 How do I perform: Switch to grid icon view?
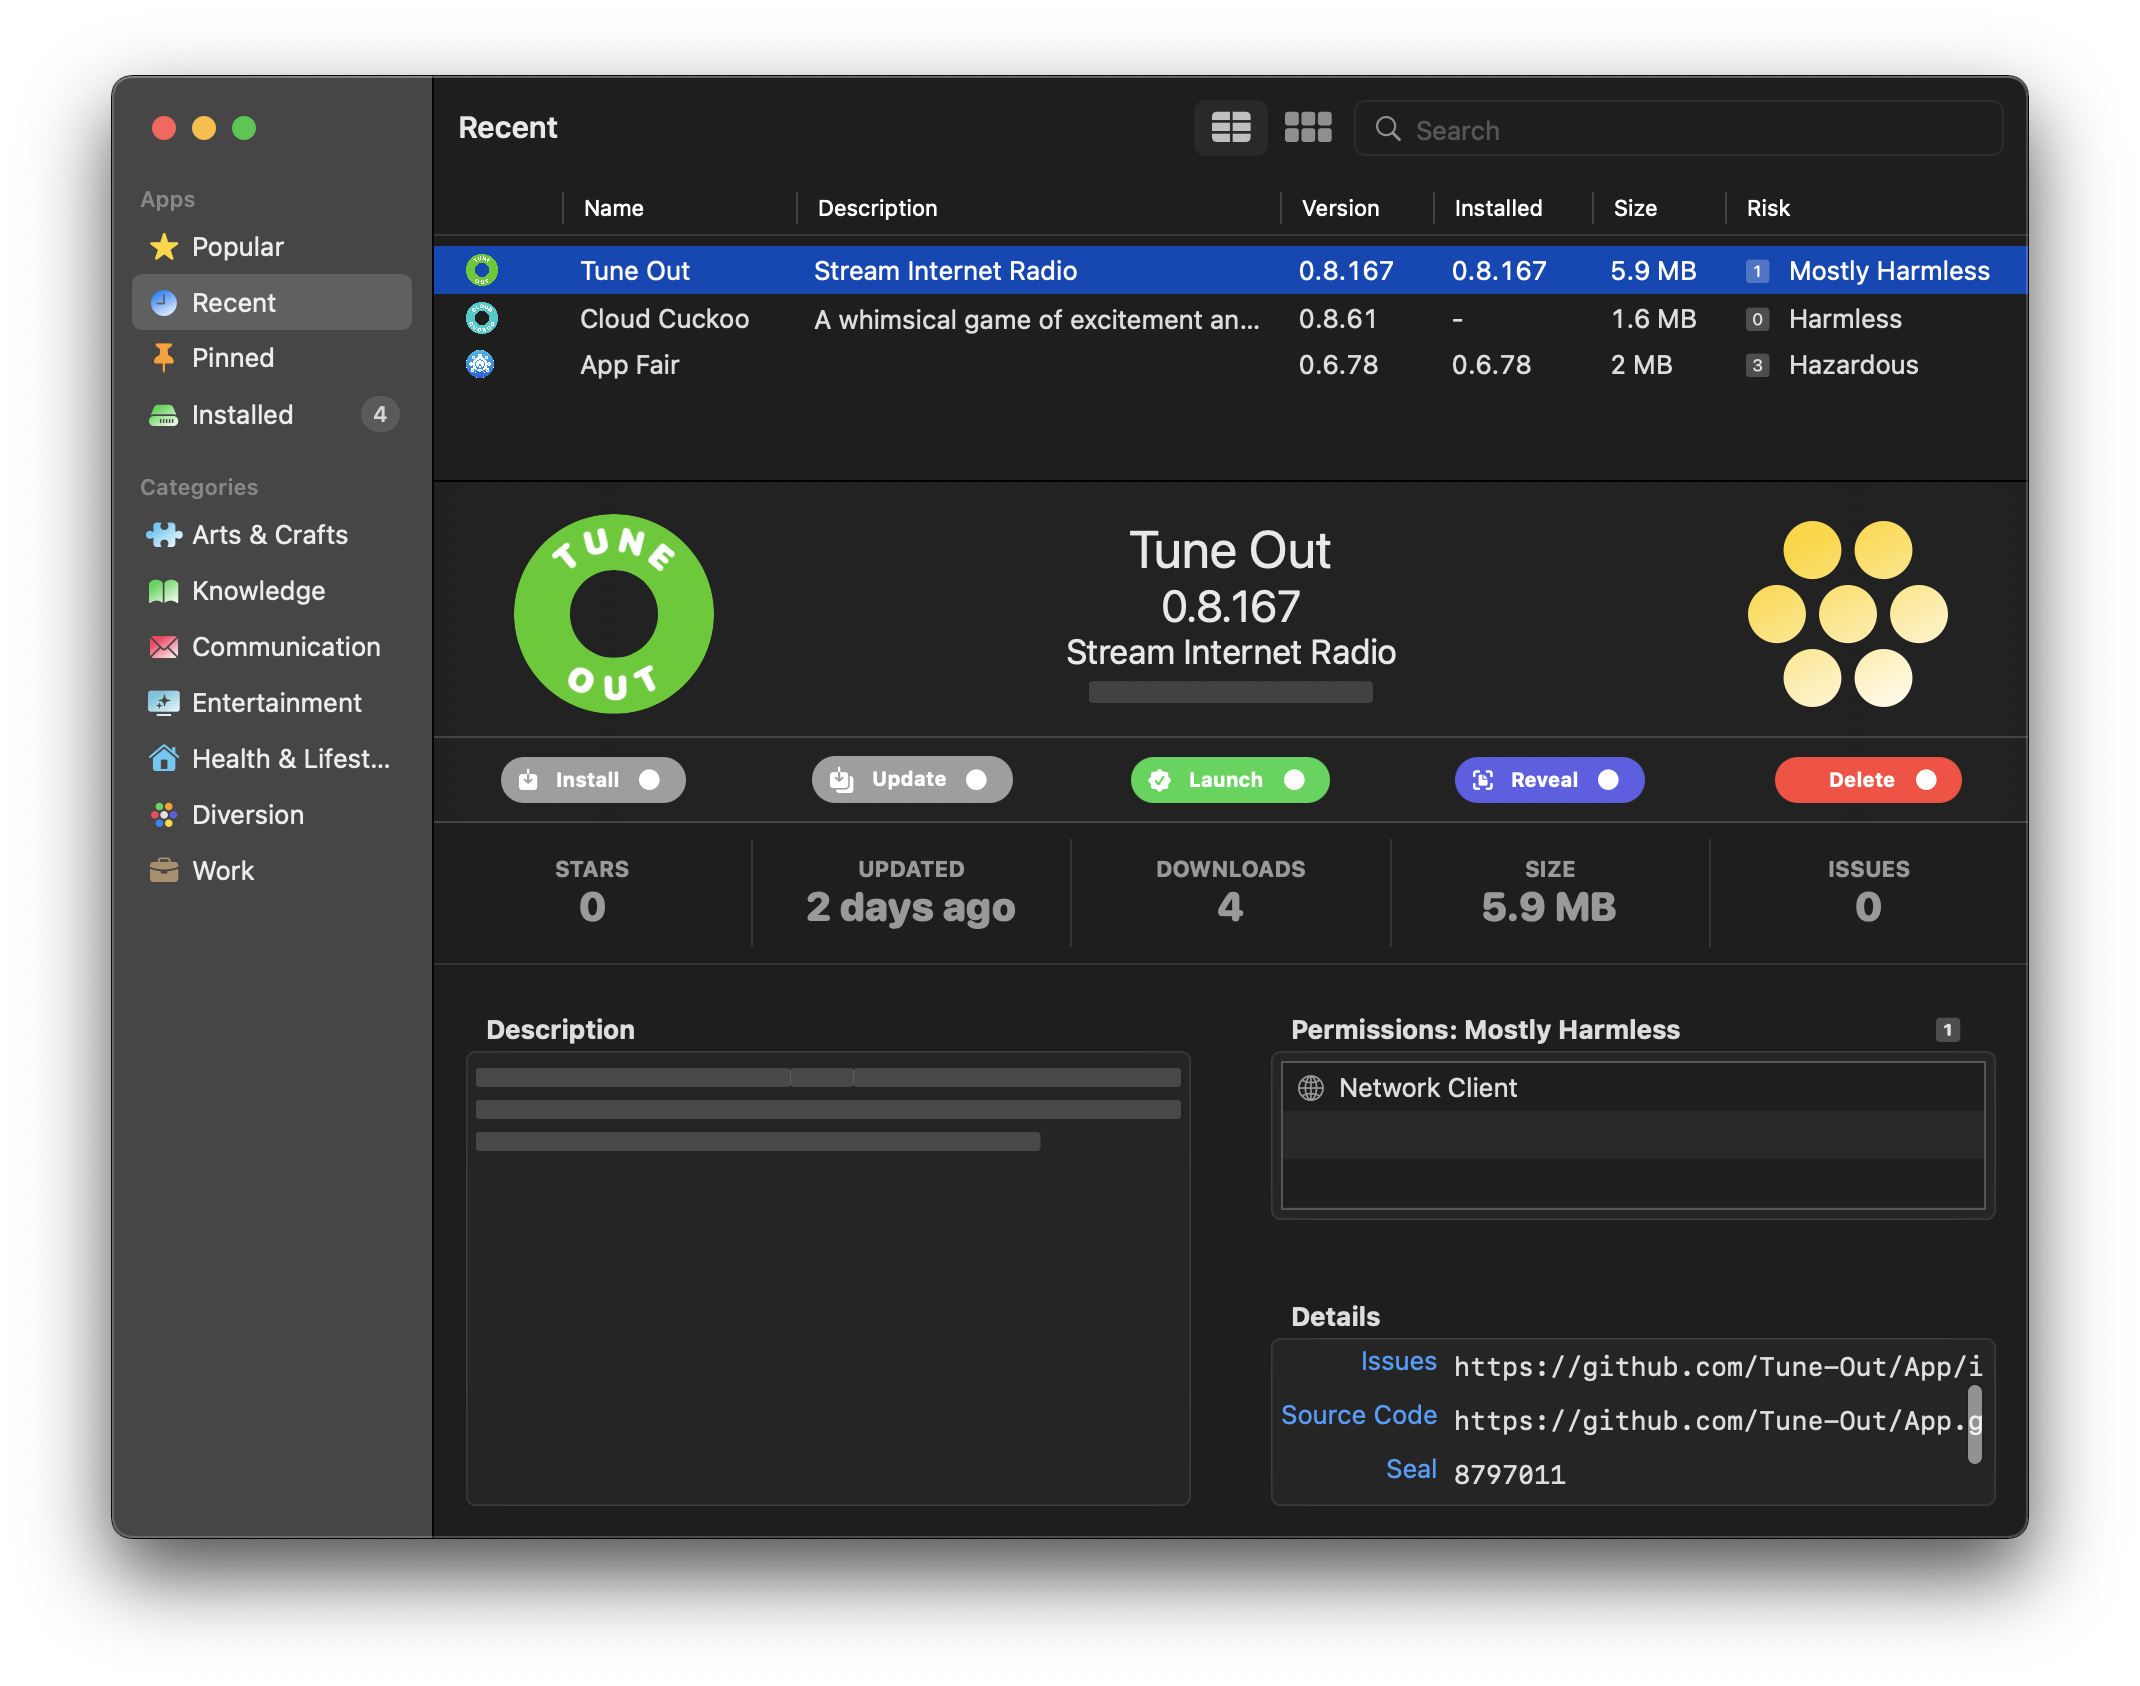(1307, 128)
